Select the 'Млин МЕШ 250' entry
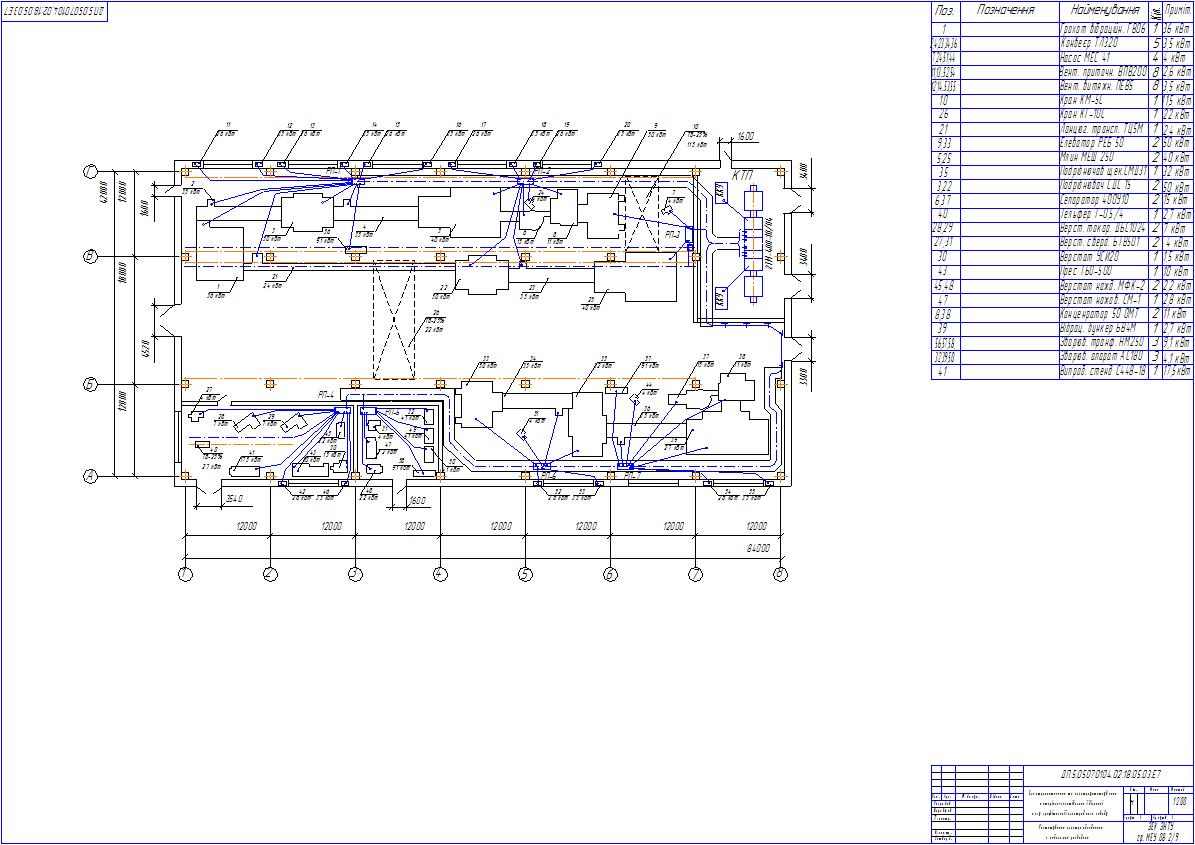The height and width of the screenshot is (845, 1195). coord(1088,158)
